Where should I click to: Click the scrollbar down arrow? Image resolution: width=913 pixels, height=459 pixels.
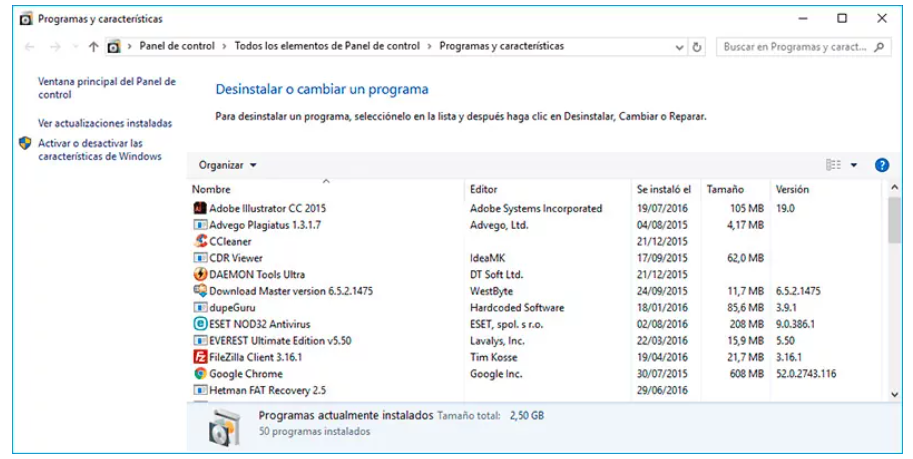click(894, 394)
